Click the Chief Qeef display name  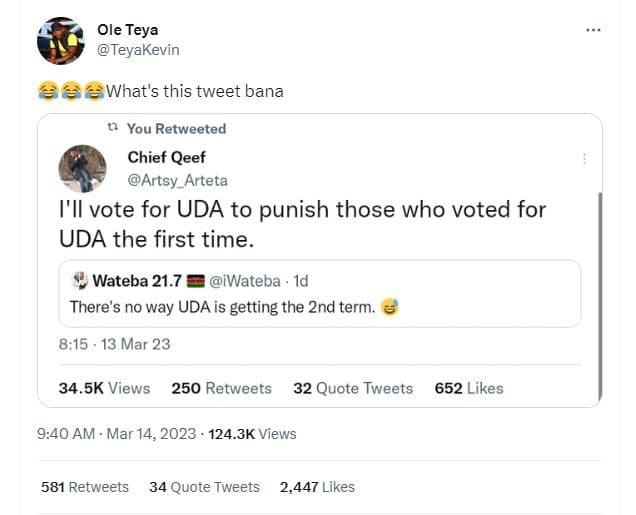(165, 157)
